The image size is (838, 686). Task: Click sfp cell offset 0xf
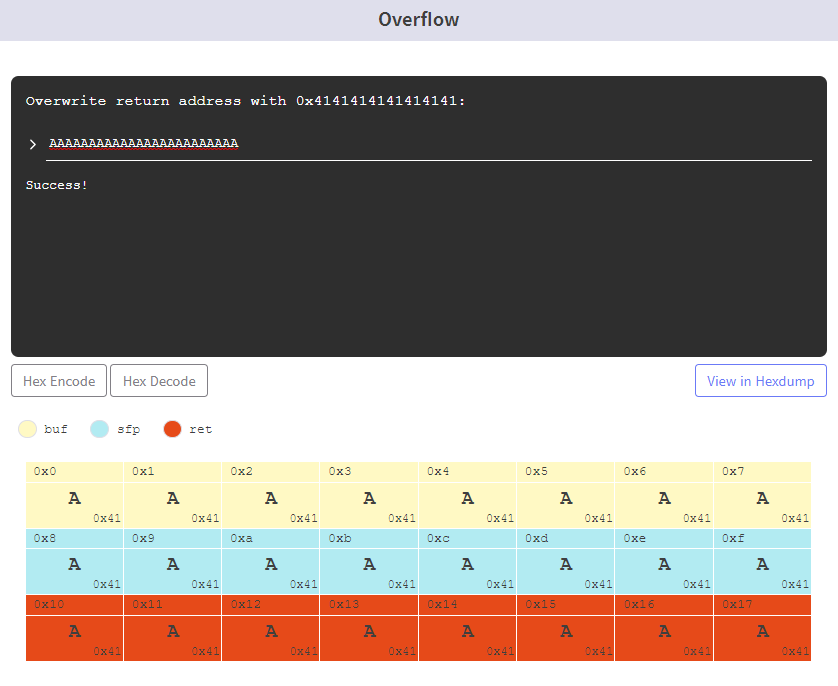tap(763, 561)
